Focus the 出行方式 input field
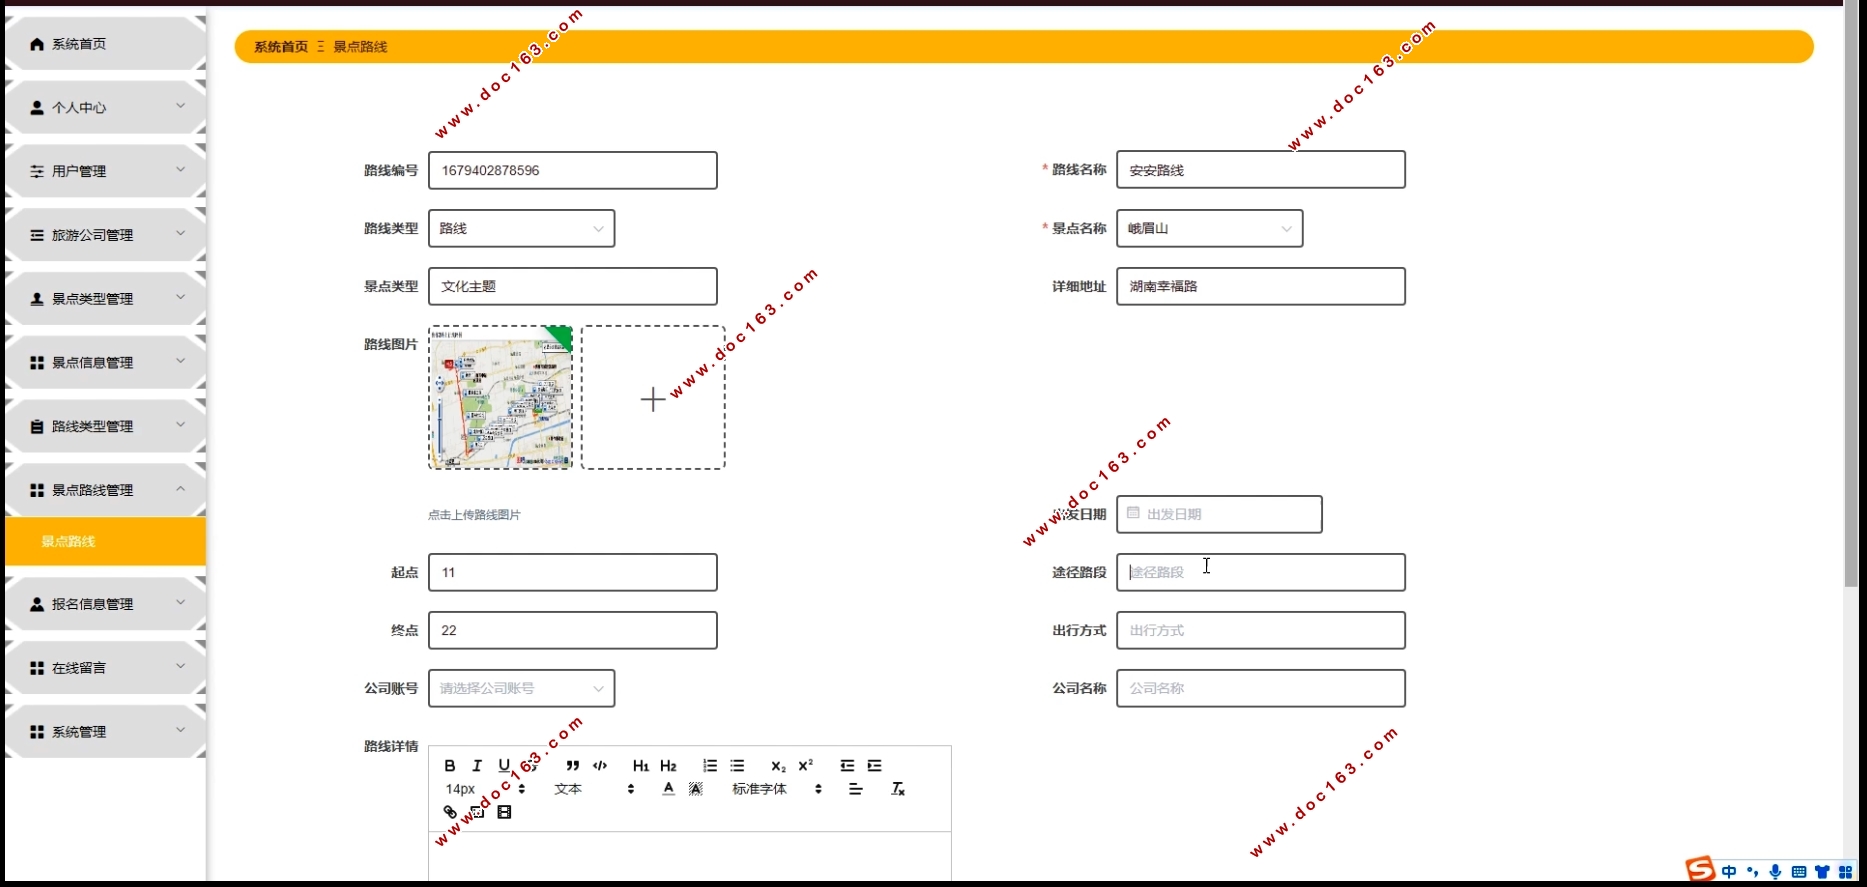This screenshot has height=887, width=1867. [x=1261, y=630]
